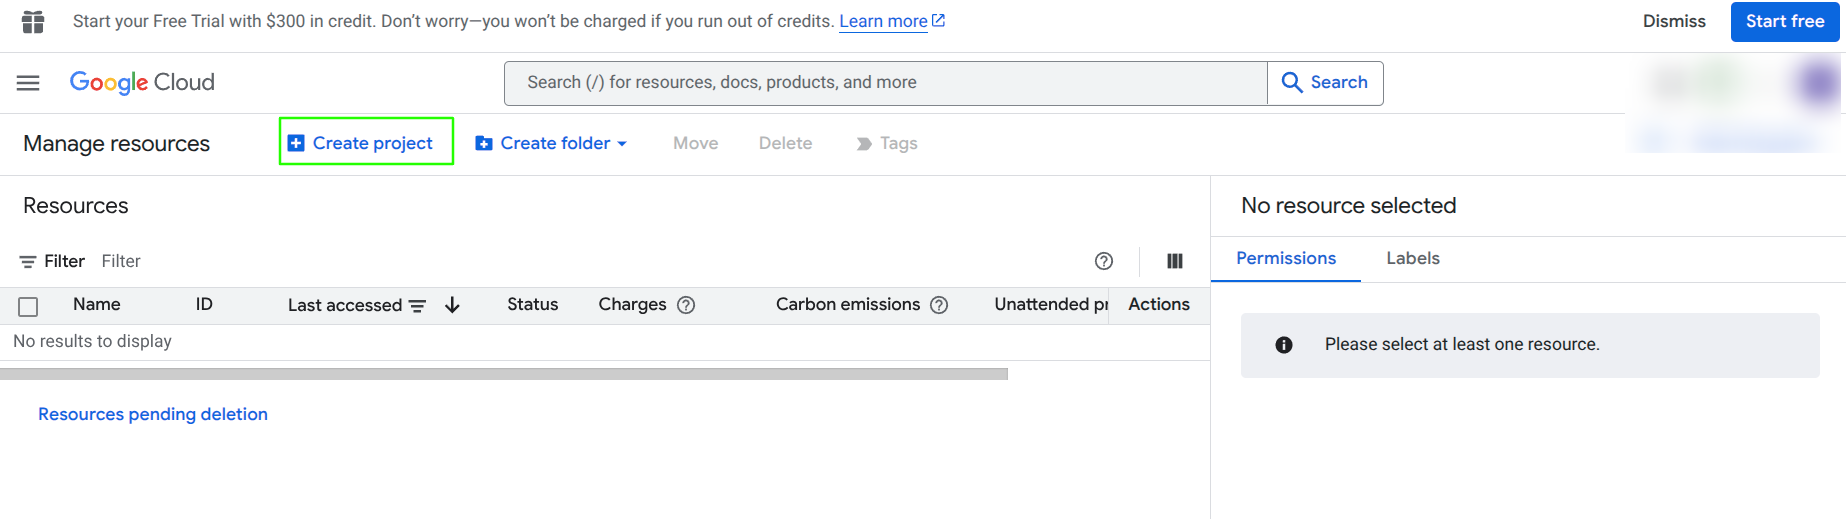Screen dimensions: 1846x519
Task: Sort by Name column header
Action: click(97, 304)
